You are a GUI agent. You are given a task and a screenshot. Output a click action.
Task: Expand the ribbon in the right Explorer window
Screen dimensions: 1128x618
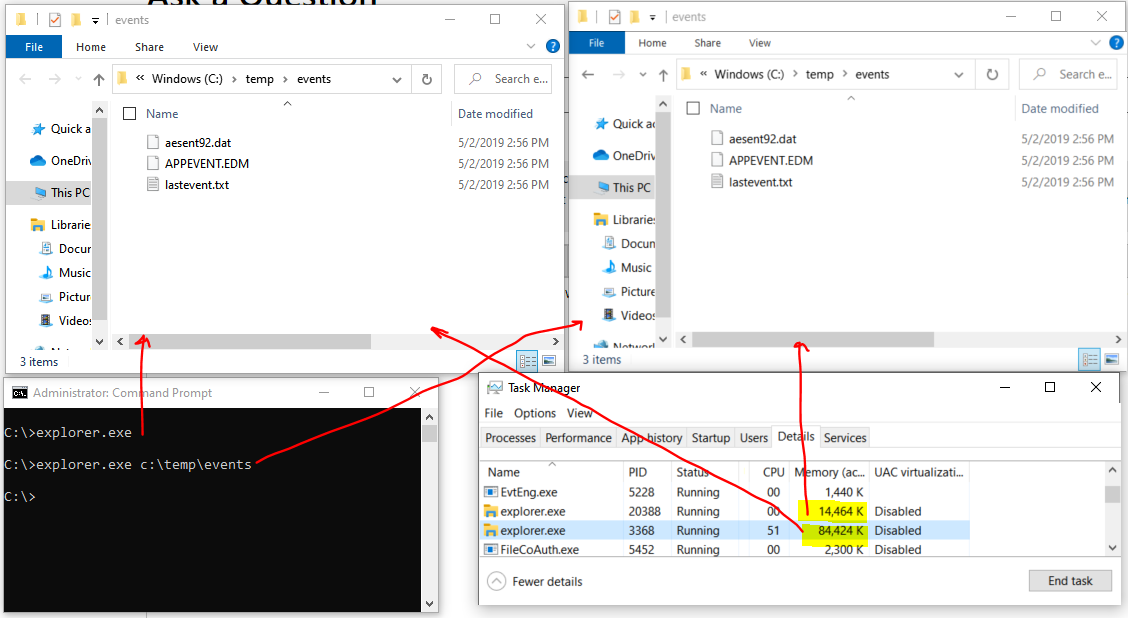1096,43
